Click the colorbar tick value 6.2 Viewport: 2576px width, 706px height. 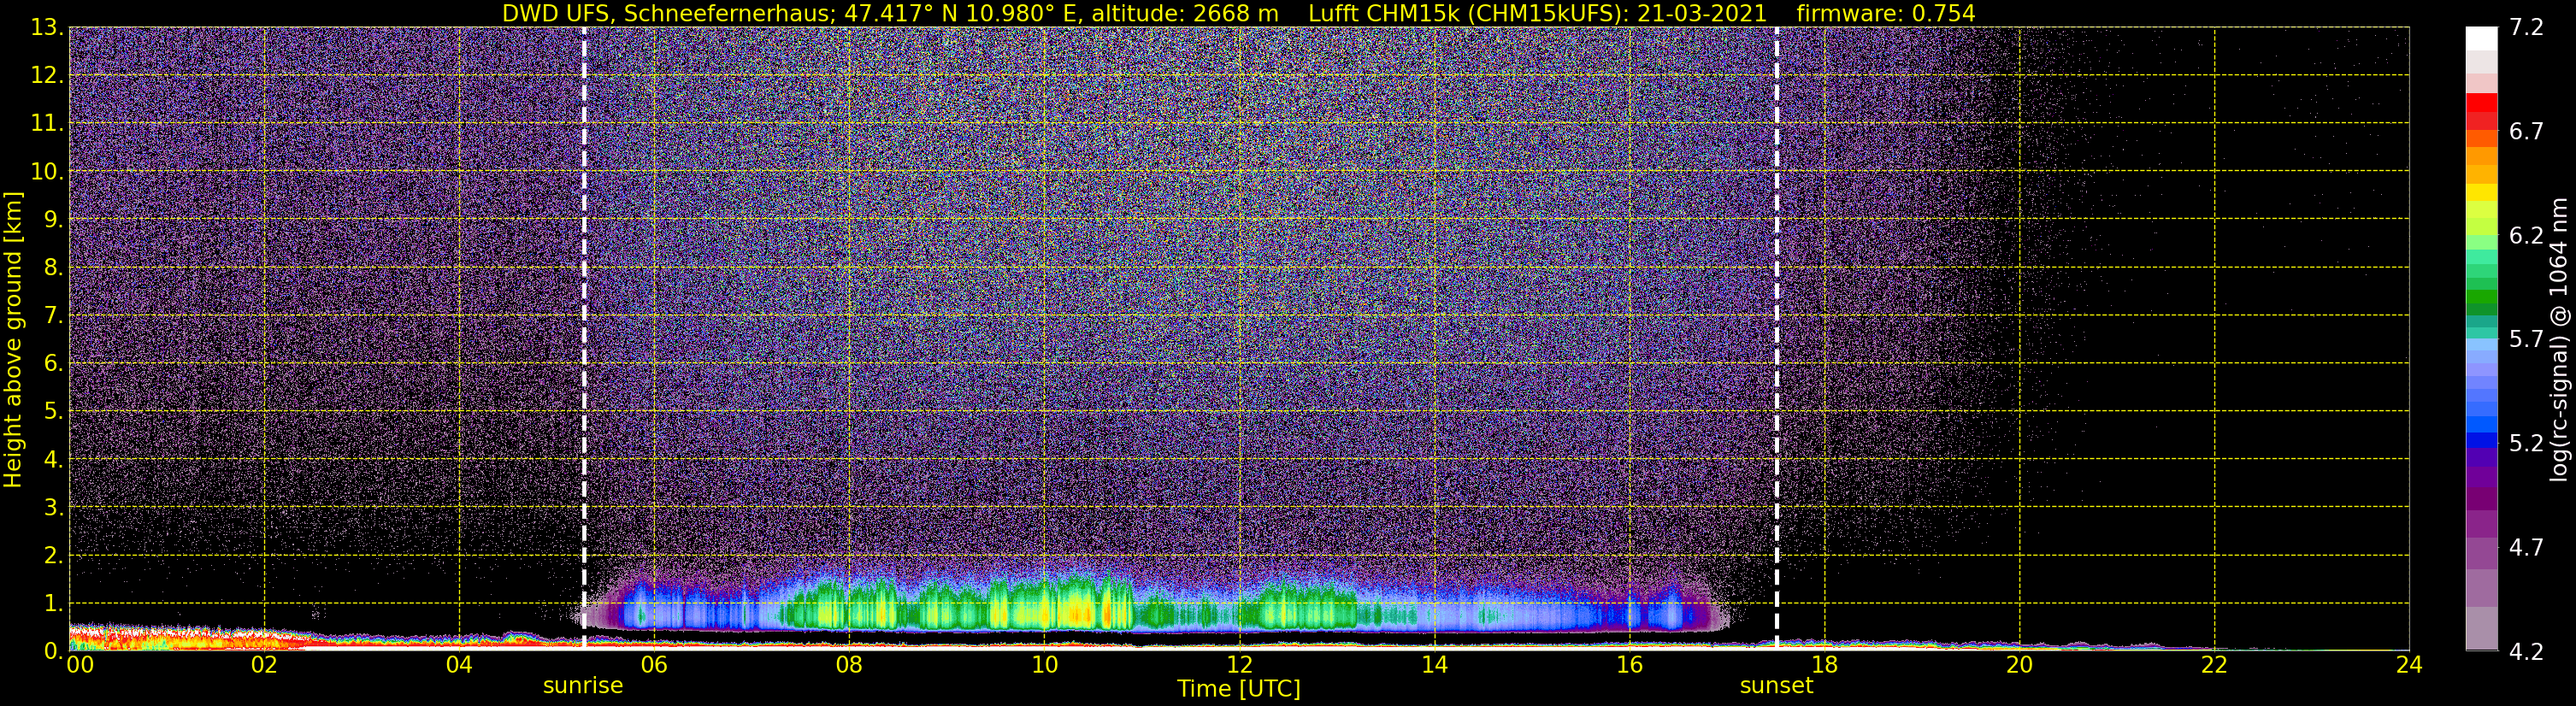tap(2526, 236)
